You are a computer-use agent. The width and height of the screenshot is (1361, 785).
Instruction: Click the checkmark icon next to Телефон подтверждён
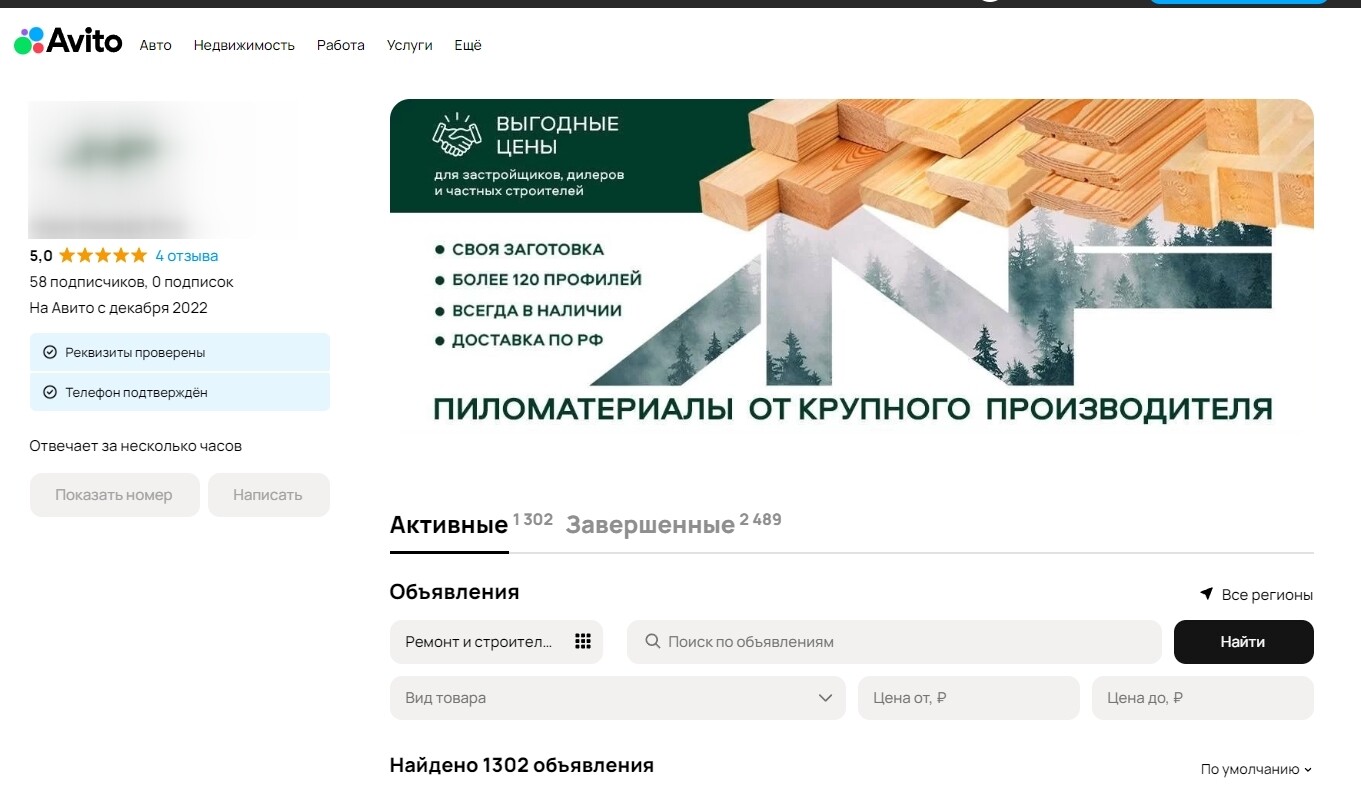tap(49, 393)
